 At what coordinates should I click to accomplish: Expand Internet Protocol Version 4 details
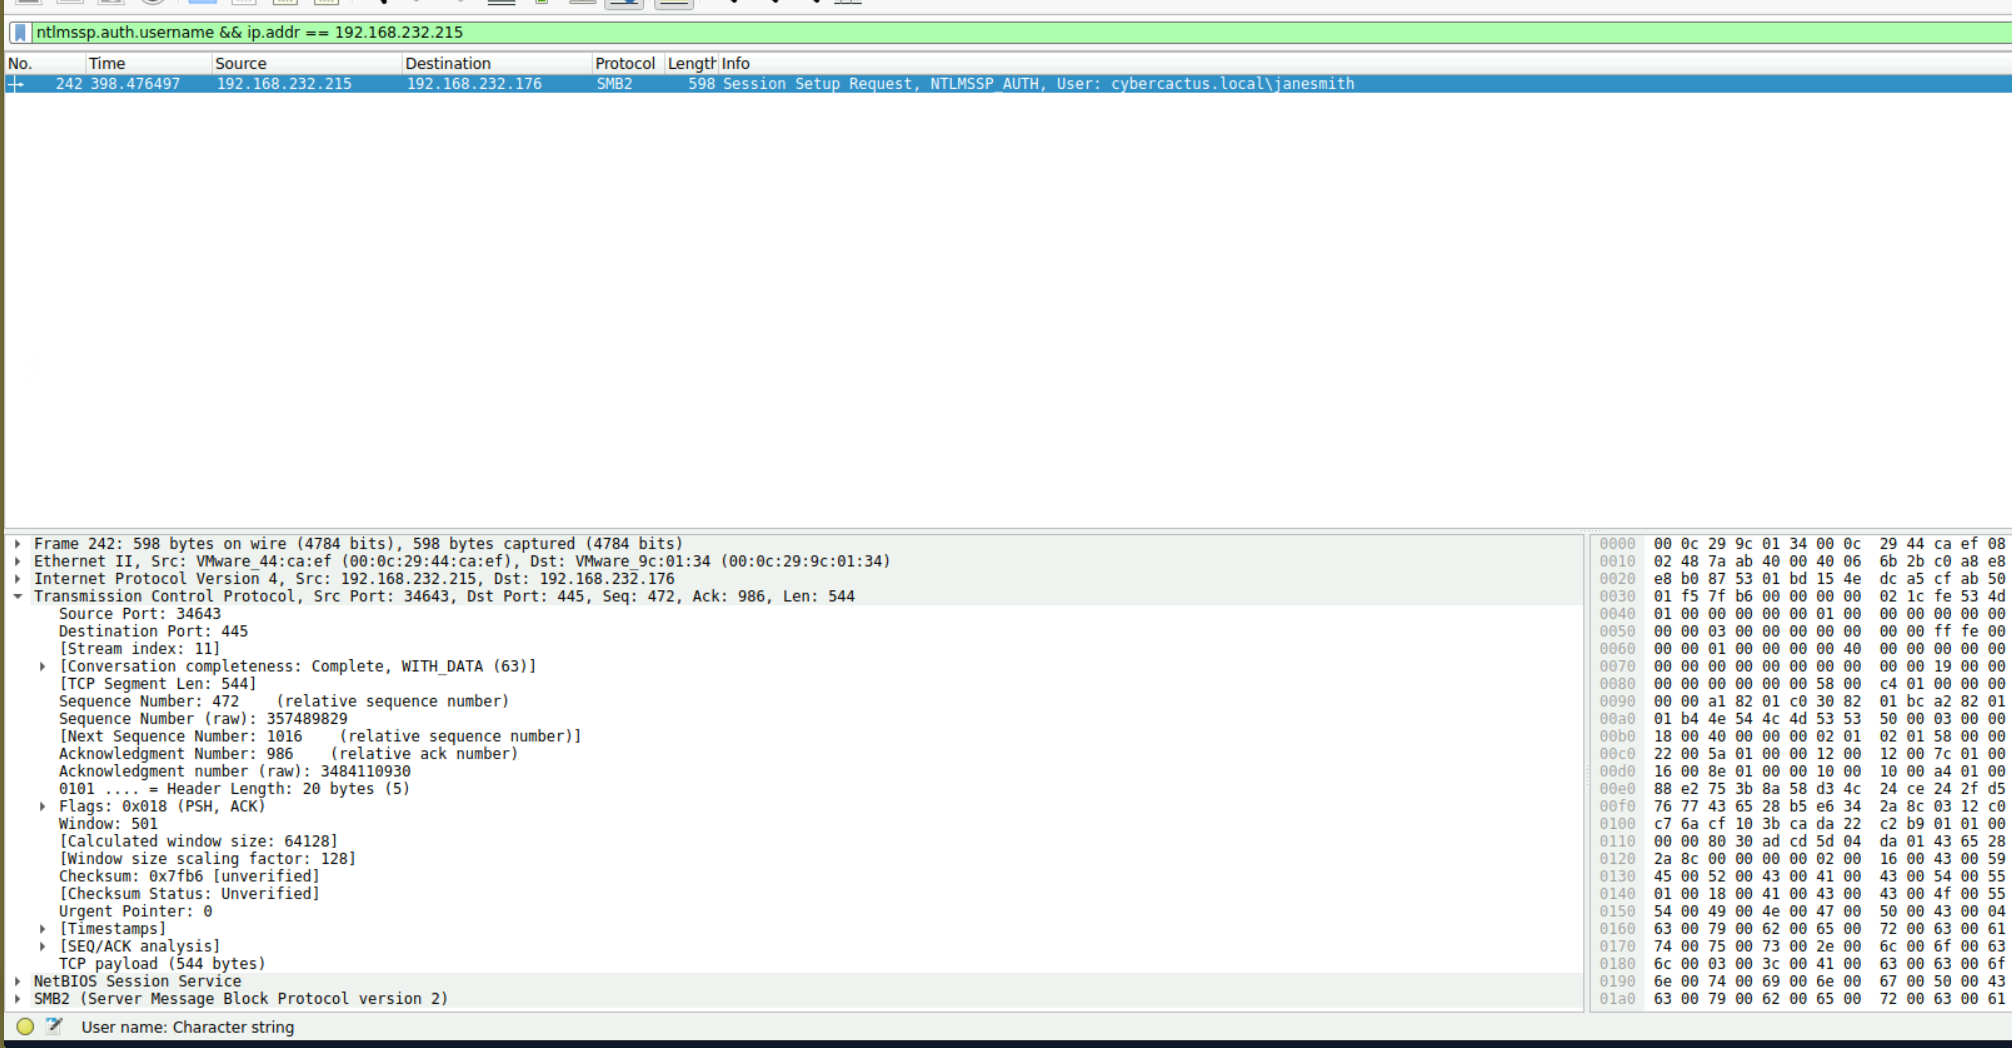[x=18, y=579]
